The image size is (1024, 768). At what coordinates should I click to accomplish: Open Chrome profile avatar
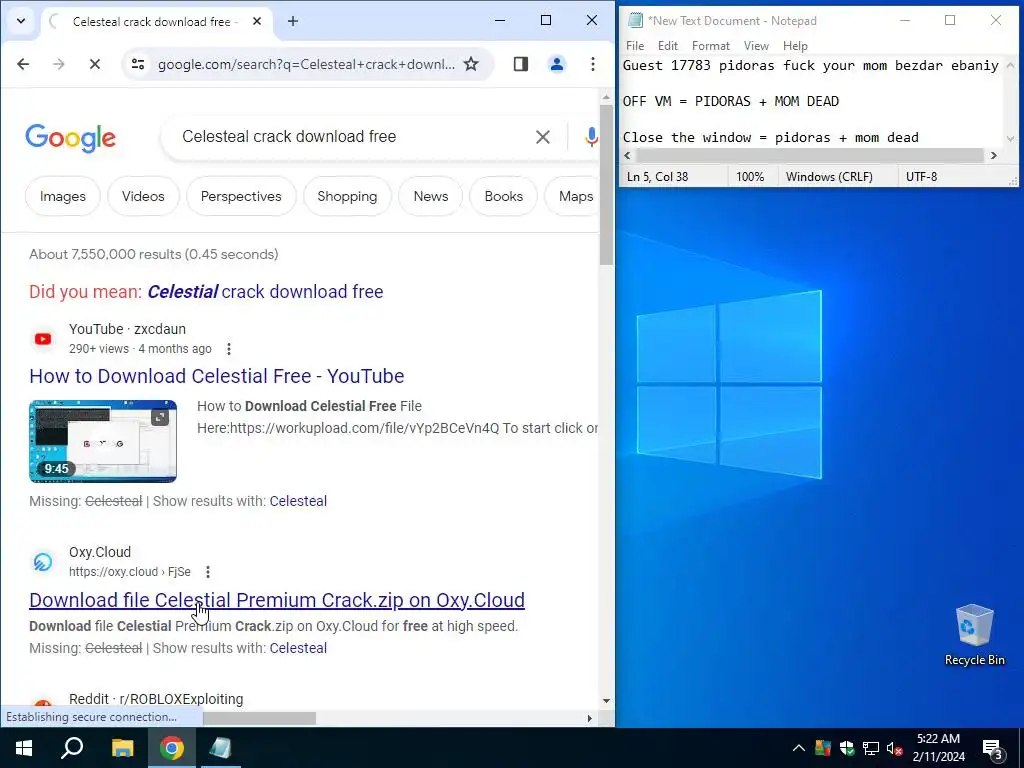557,64
